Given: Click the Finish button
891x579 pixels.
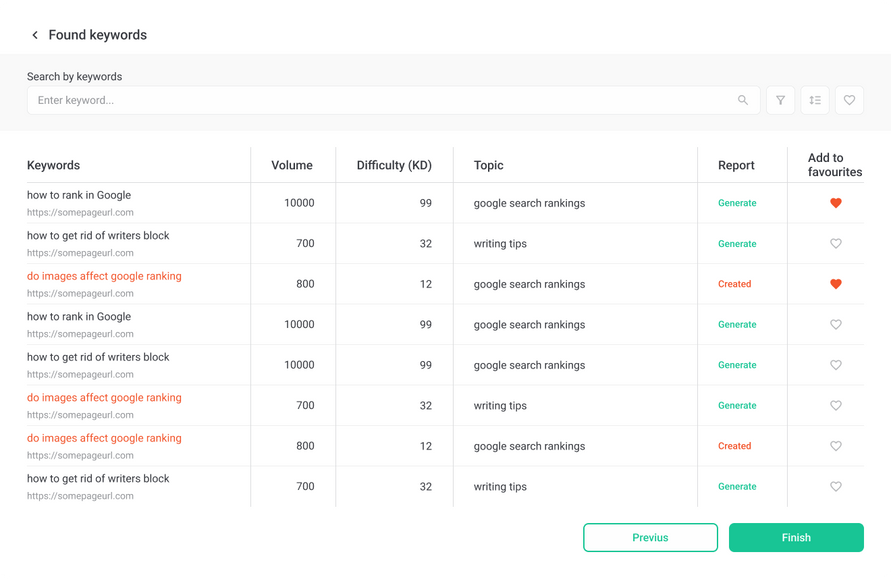Looking at the screenshot, I should coord(796,537).
